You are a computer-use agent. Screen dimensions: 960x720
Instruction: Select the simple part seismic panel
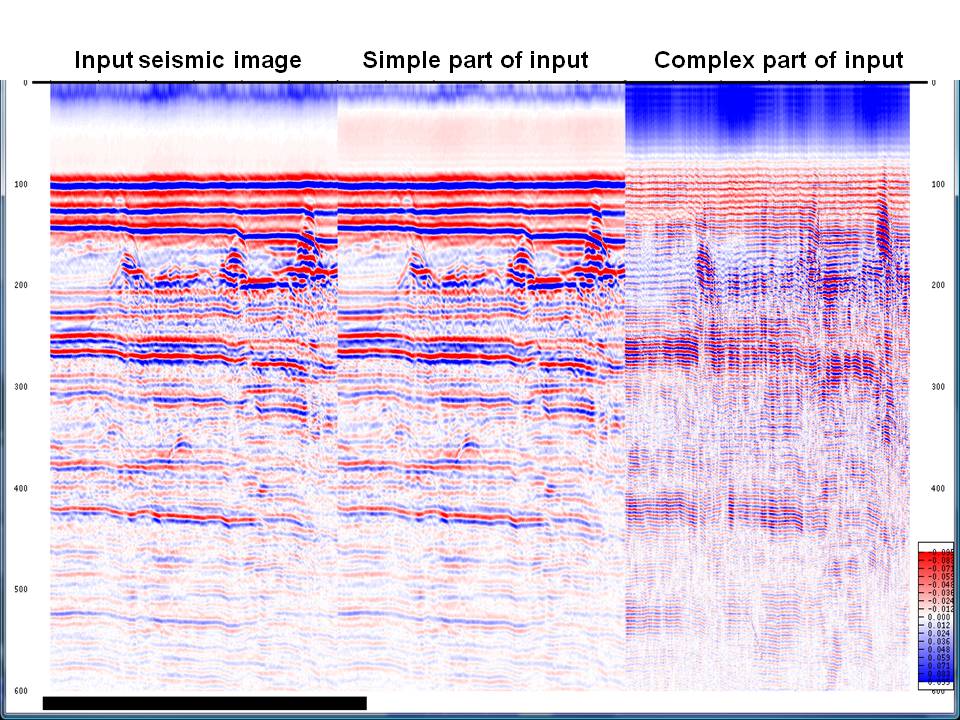pyautogui.click(x=481, y=386)
